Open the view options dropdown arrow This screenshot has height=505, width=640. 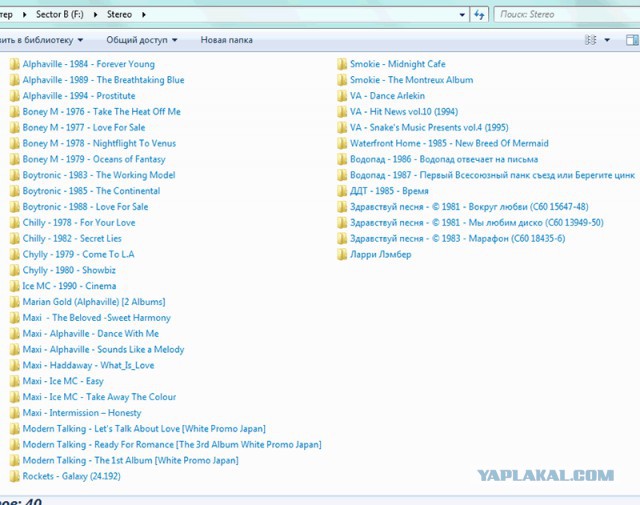607,40
